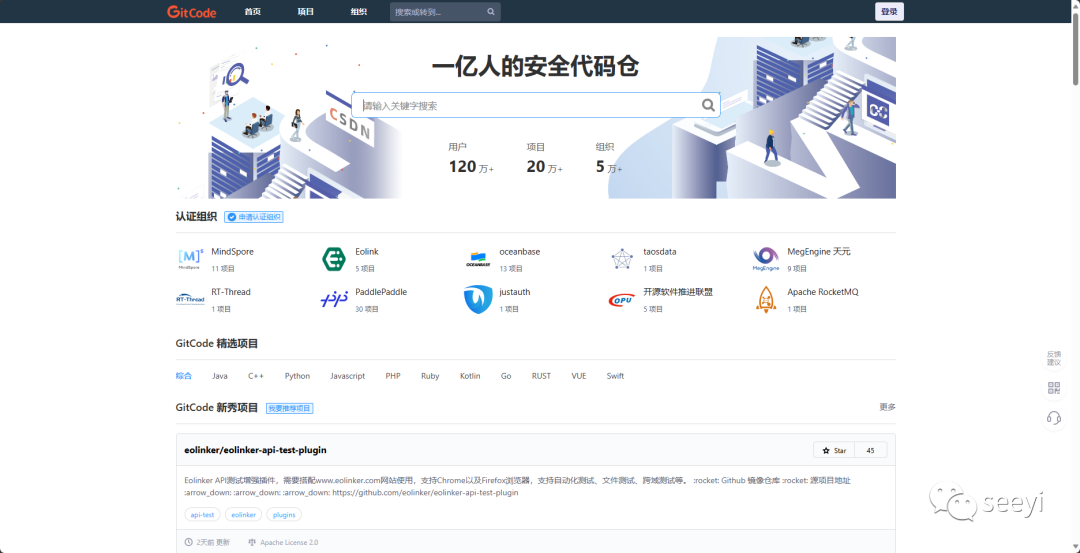Open the customer service headset icon
Screen dimensions: 1080x553
pos(1054,417)
